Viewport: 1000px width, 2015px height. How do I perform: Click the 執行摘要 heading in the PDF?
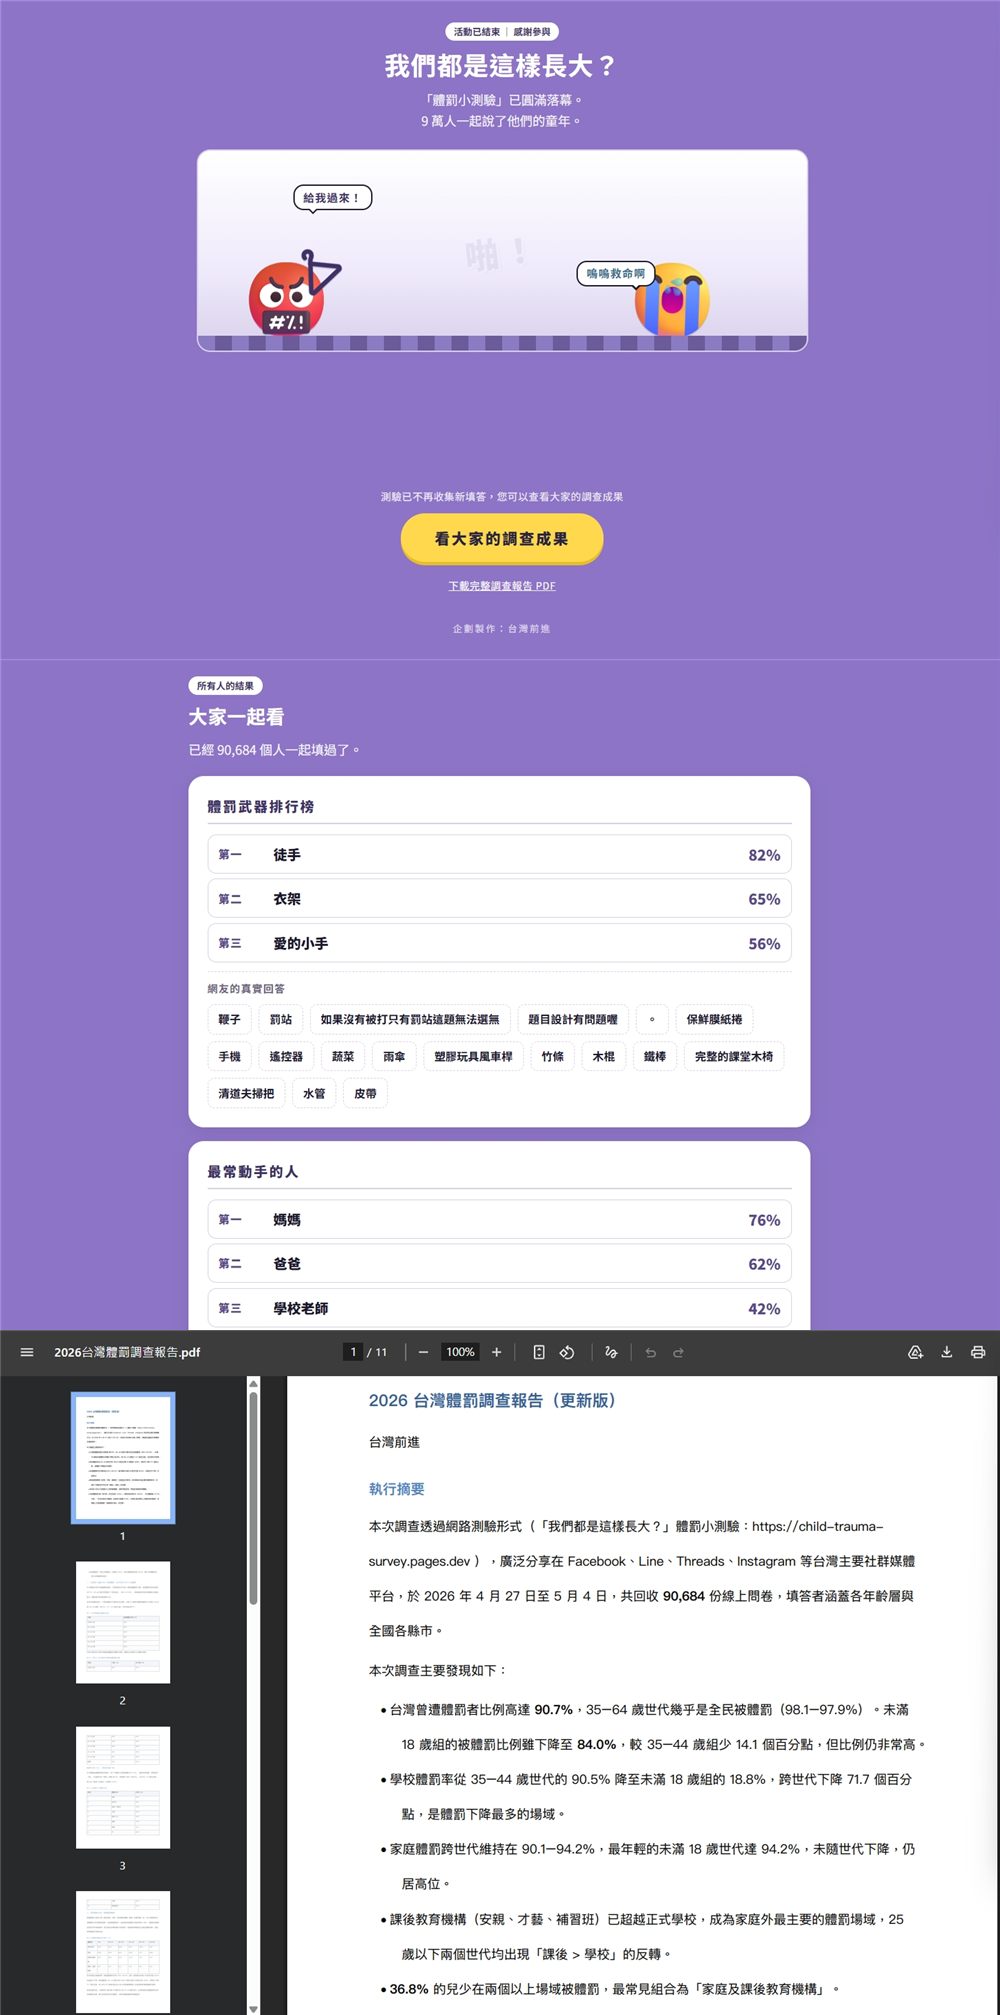pyautogui.click(x=397, y=1488)
